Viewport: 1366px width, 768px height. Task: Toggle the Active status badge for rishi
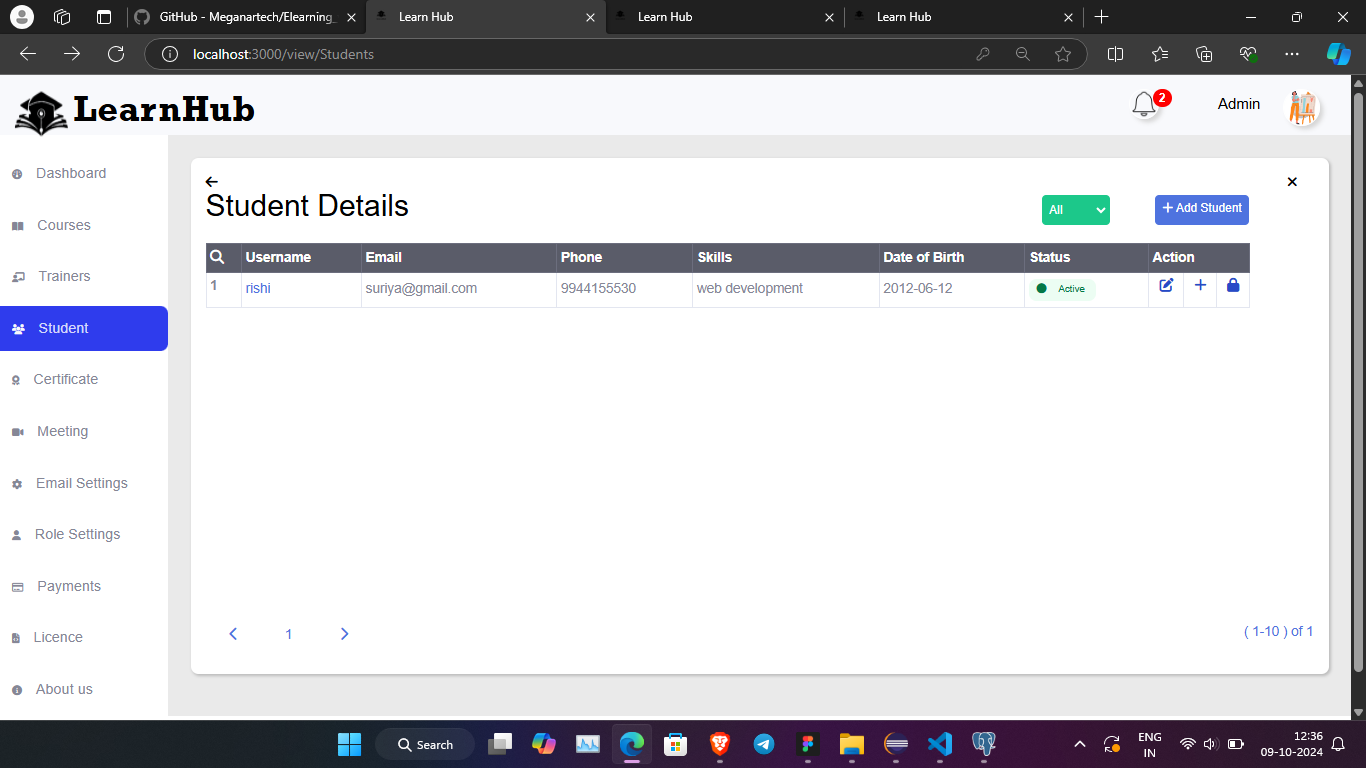1062,289
